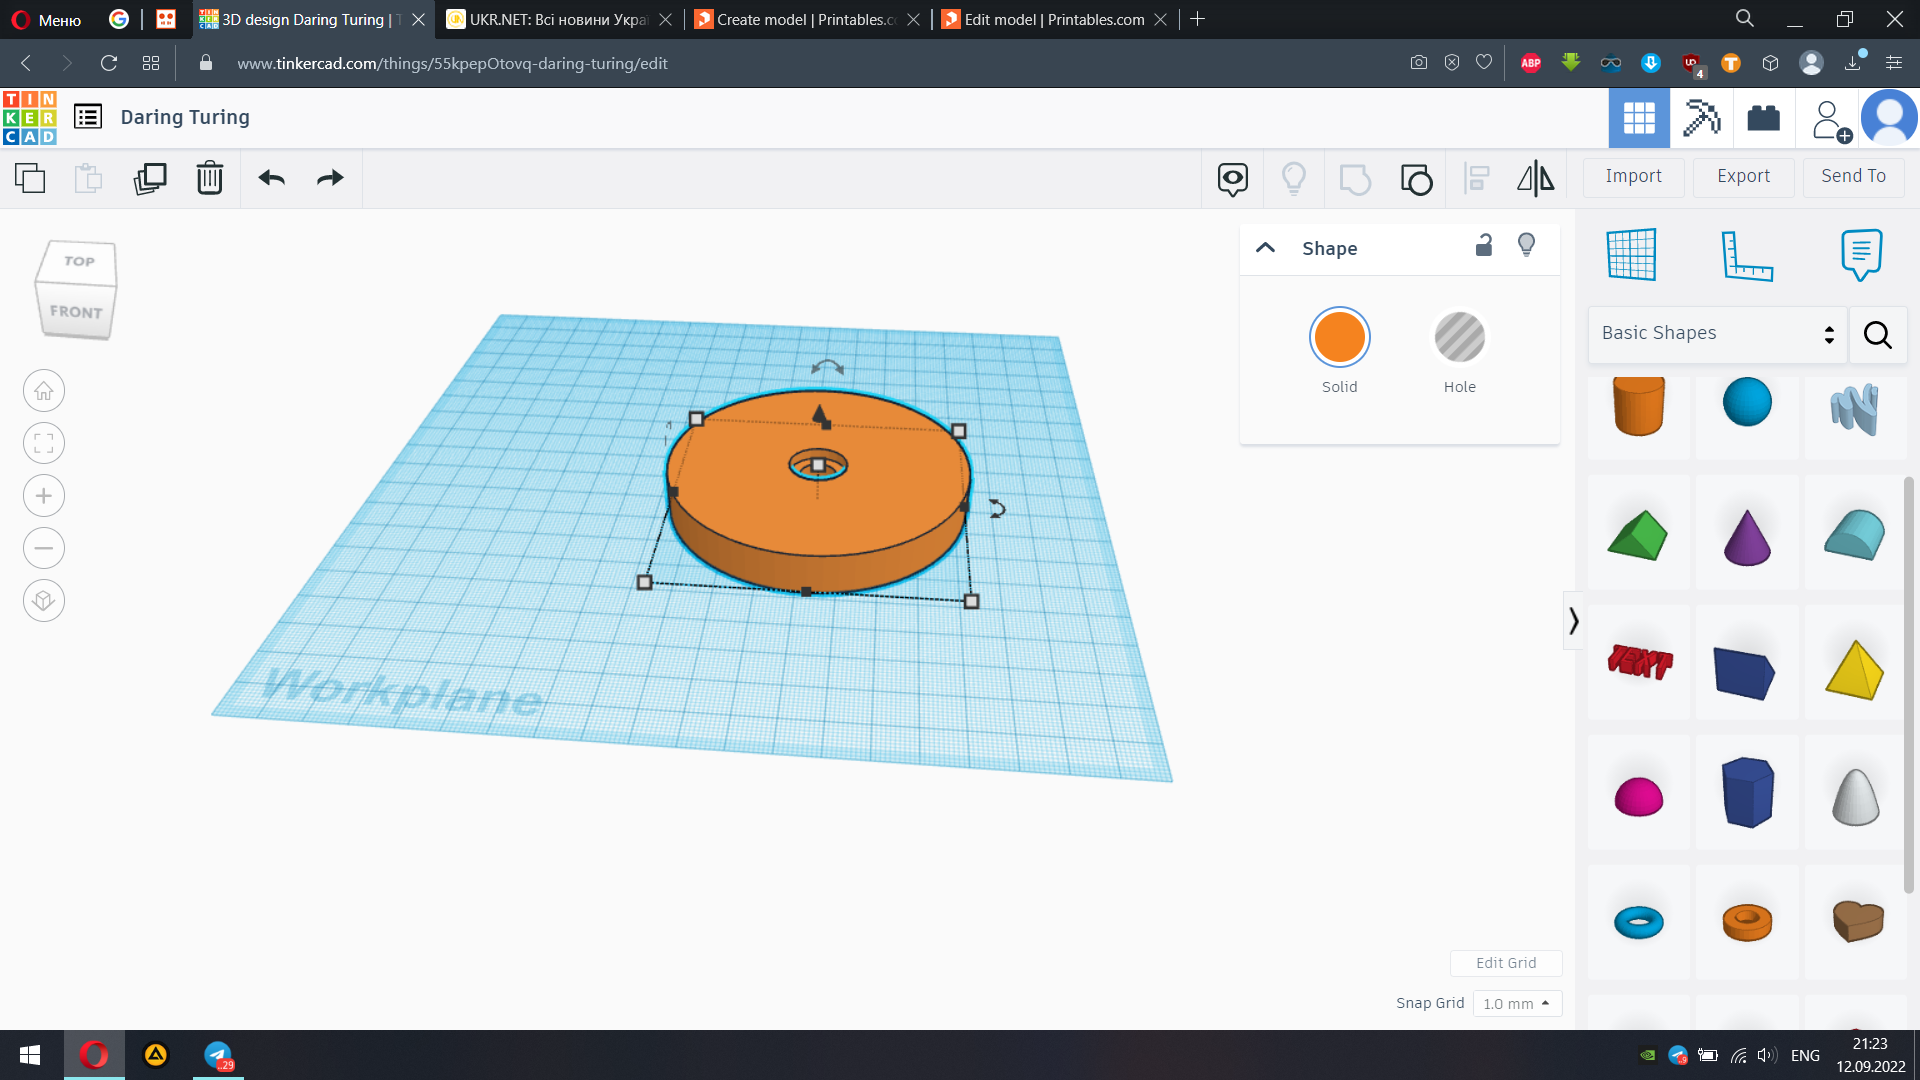Toggle the lock on the selected shape
This screenshot has height=1080, width=1920.
tap(1484, 244)
